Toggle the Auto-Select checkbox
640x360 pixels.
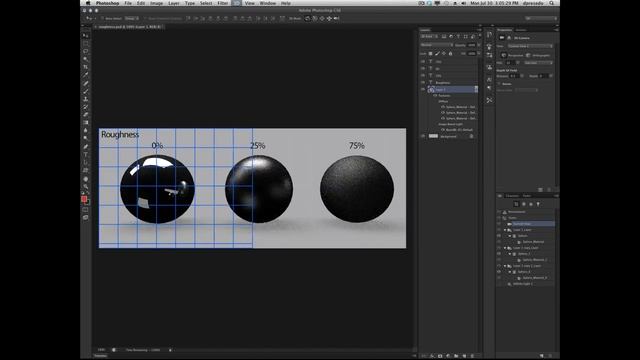(x=102, y=18)
